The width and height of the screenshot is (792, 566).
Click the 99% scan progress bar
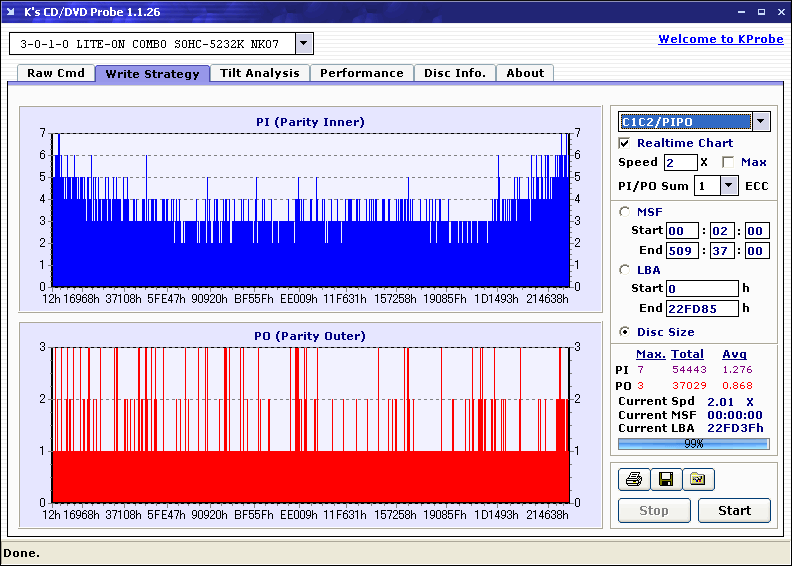point(693,443)
